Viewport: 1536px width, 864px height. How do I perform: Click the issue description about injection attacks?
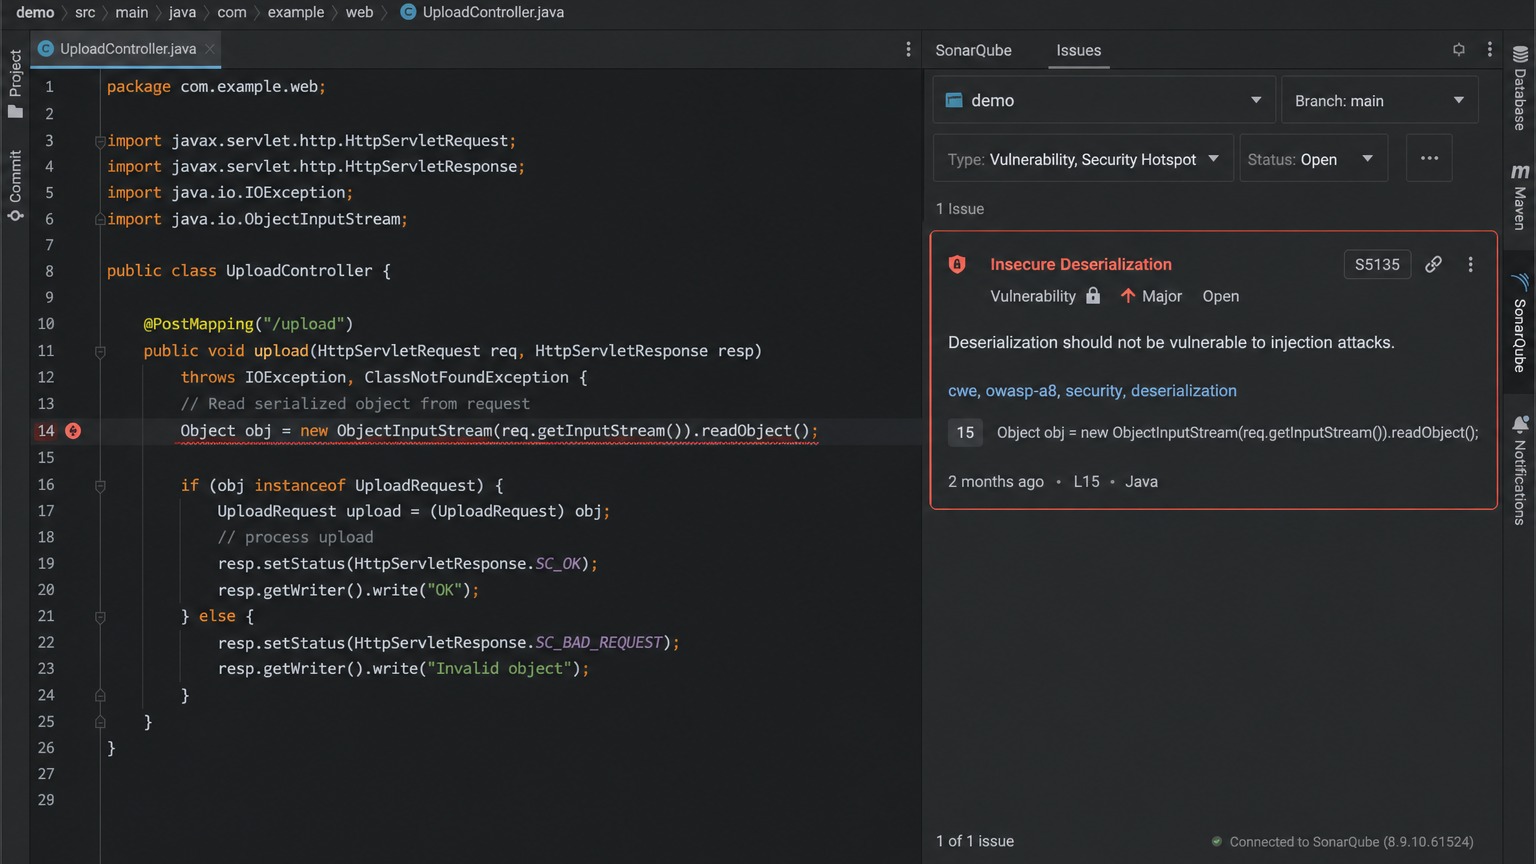[x=1171, y=342]
